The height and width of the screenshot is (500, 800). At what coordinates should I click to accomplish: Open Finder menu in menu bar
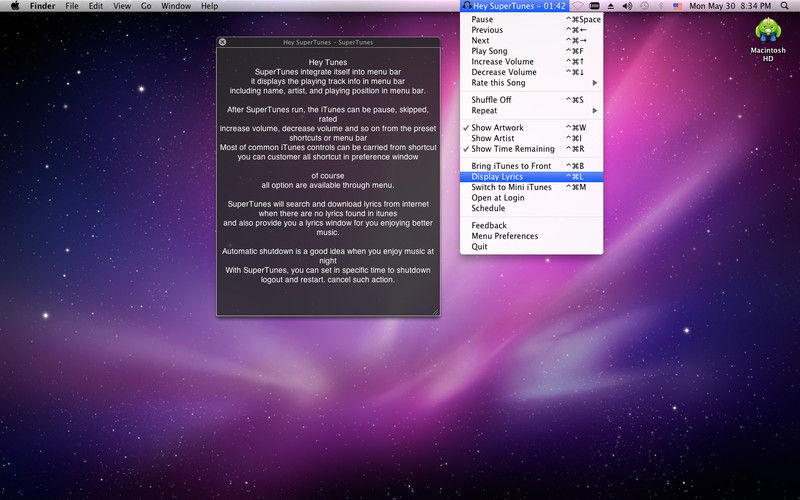click(42, 6)
